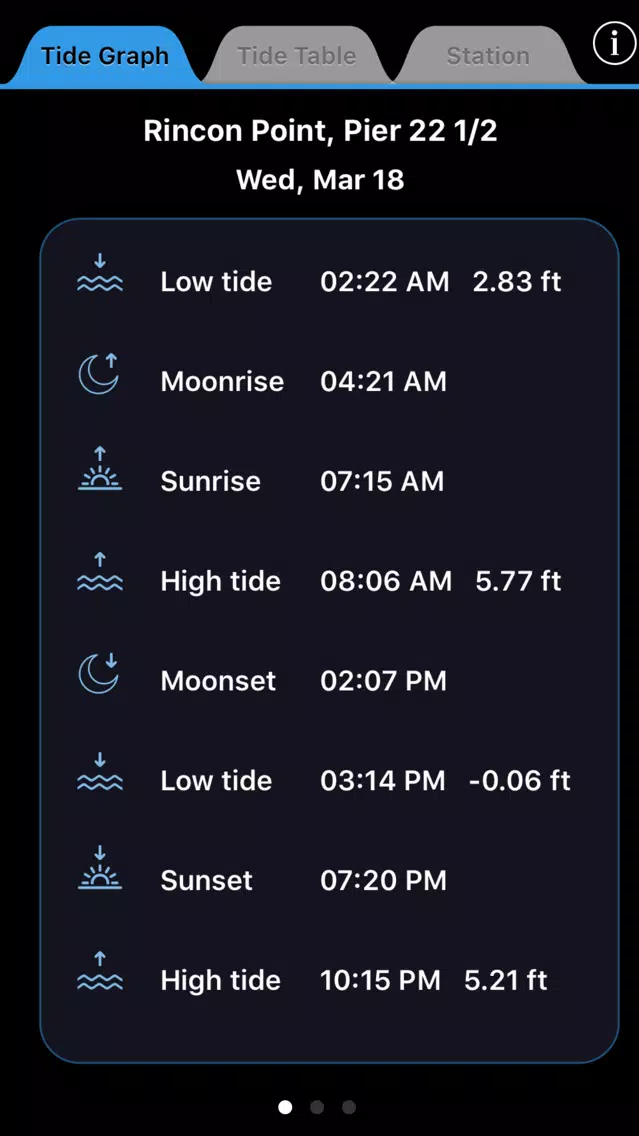639x1136 pixels.
Task: Open the Station tab
Action: pos(487,56)
